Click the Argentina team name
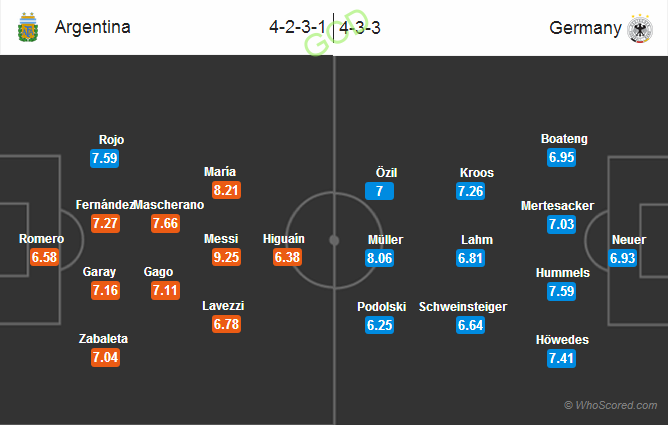 (x=92, y=27)
